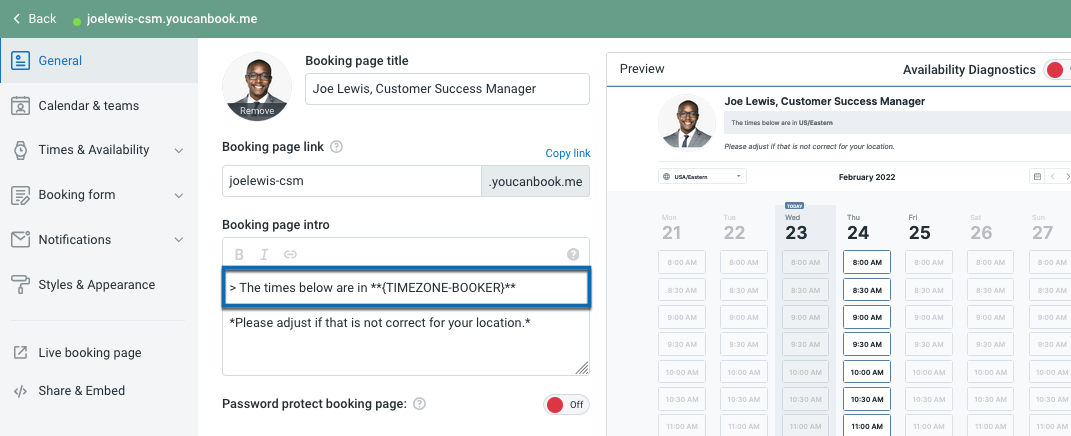
Task: Open Styles & Appearance section
Action: tap(96, 285)
